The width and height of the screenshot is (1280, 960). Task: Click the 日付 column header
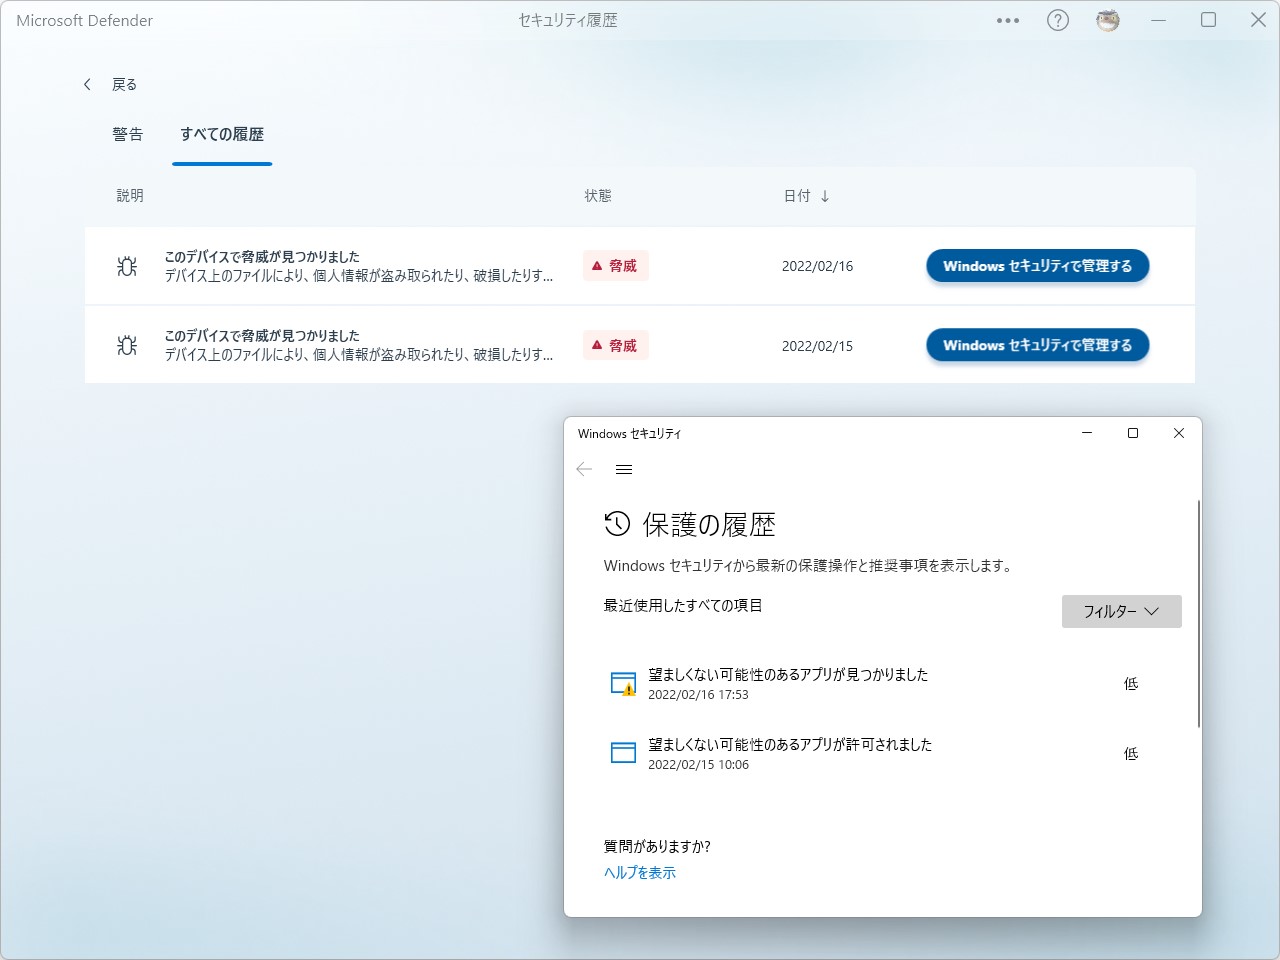tap(797, 196)
